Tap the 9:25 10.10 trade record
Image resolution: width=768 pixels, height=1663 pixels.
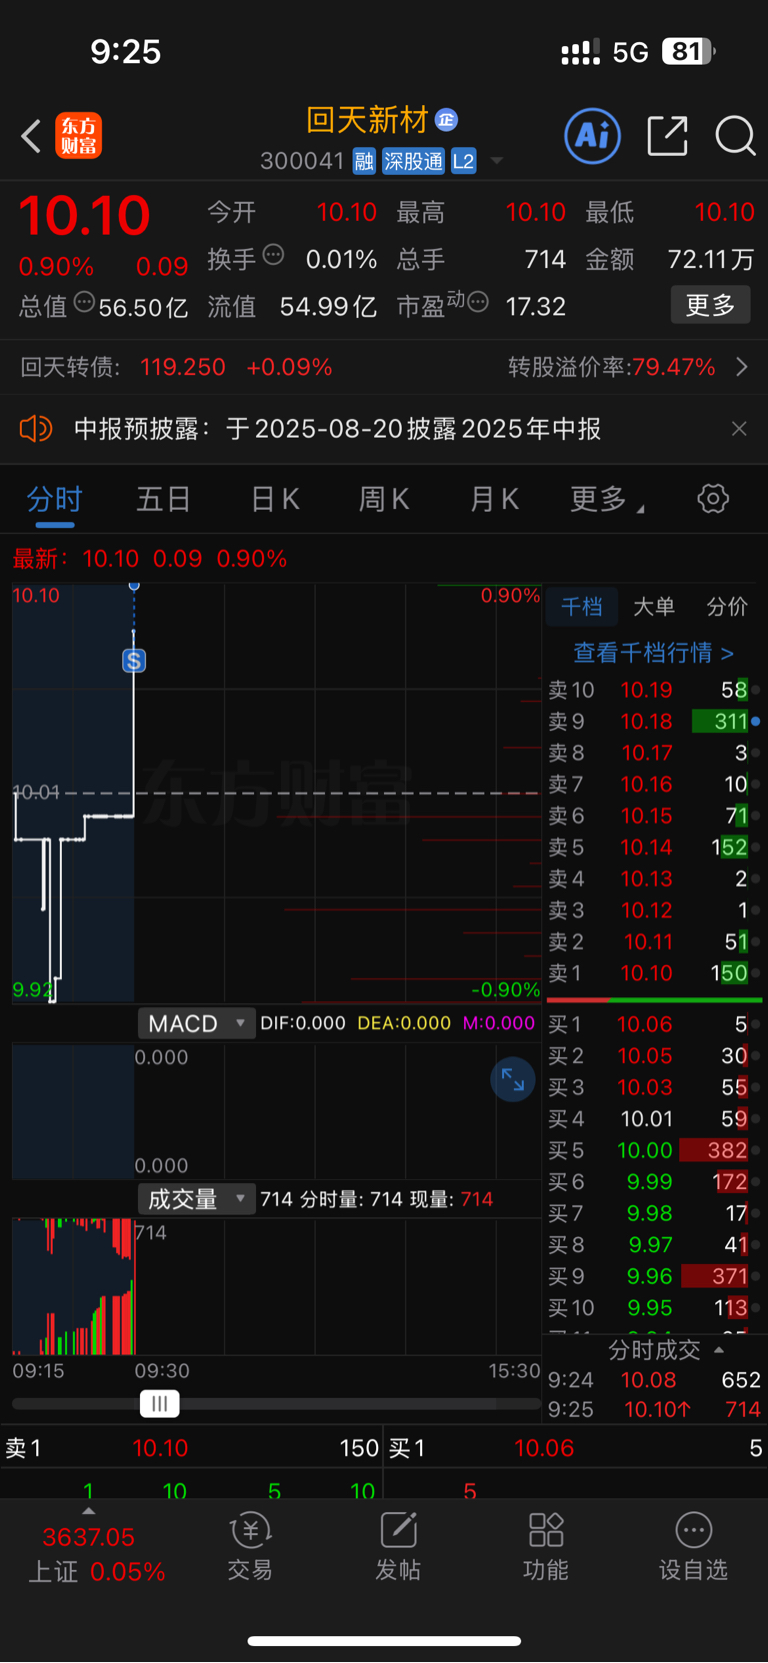(x=654, y=1409)
